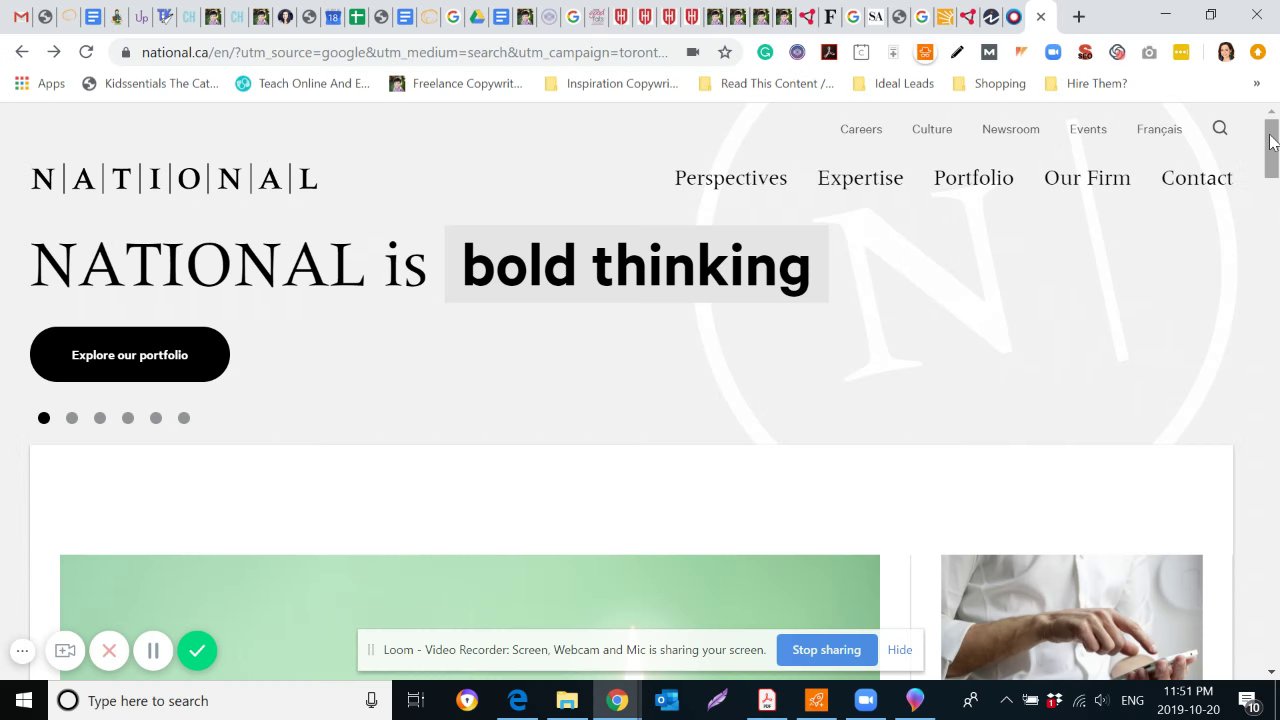Hide the Loom screen sharing bar
This screenshot has width=1280, height=720.
coord(900,650)
